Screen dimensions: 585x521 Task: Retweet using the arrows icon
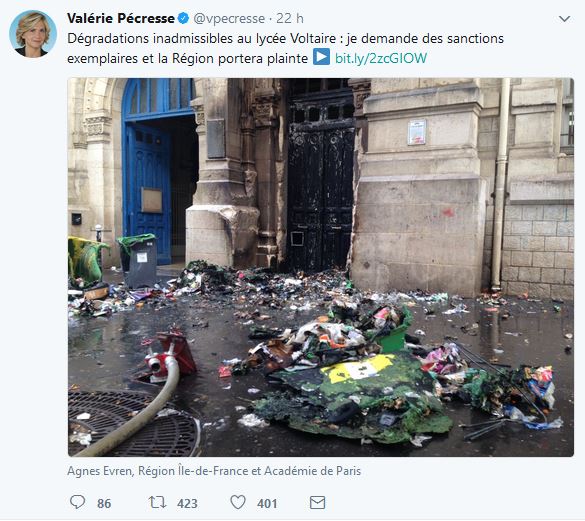(x=157, y=502)
